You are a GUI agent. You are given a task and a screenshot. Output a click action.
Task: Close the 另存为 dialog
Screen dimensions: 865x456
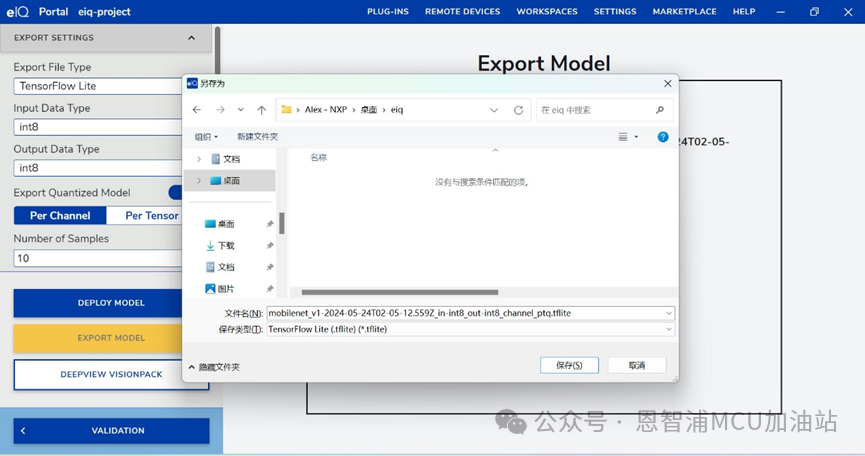(x=668, y=83)
